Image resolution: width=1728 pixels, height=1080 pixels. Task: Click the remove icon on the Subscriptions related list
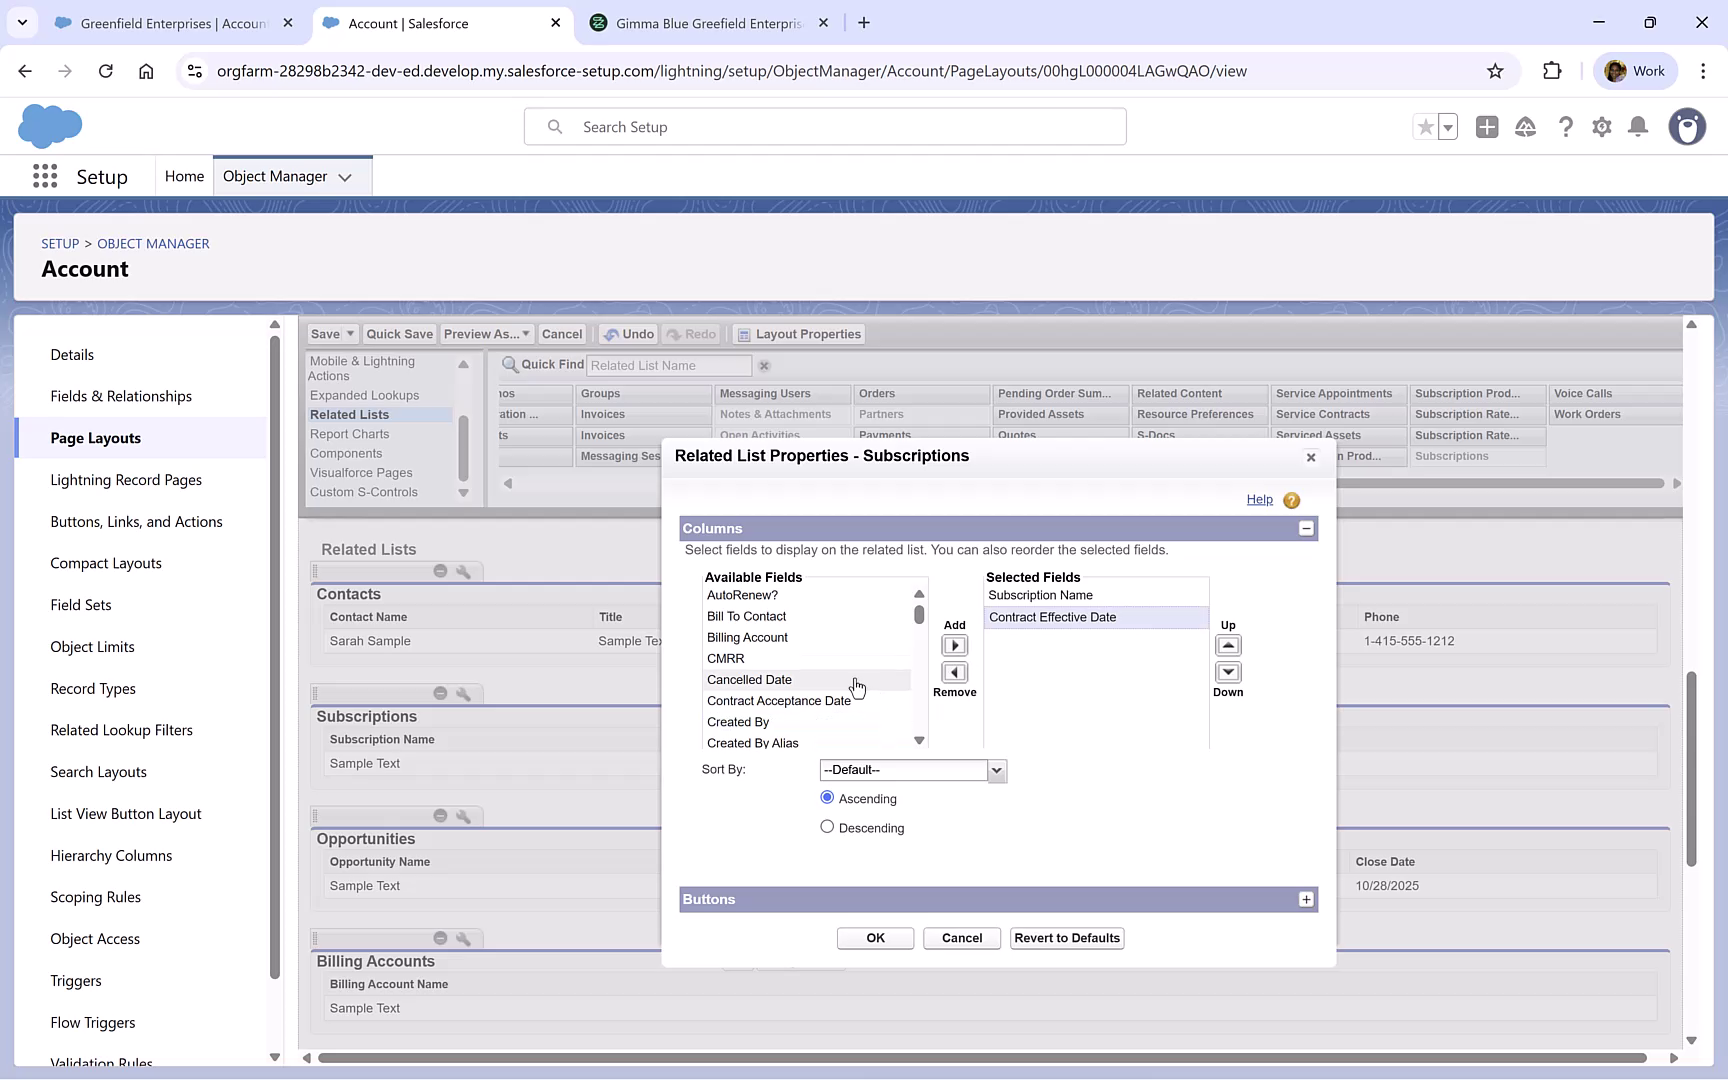click(439, 693)
